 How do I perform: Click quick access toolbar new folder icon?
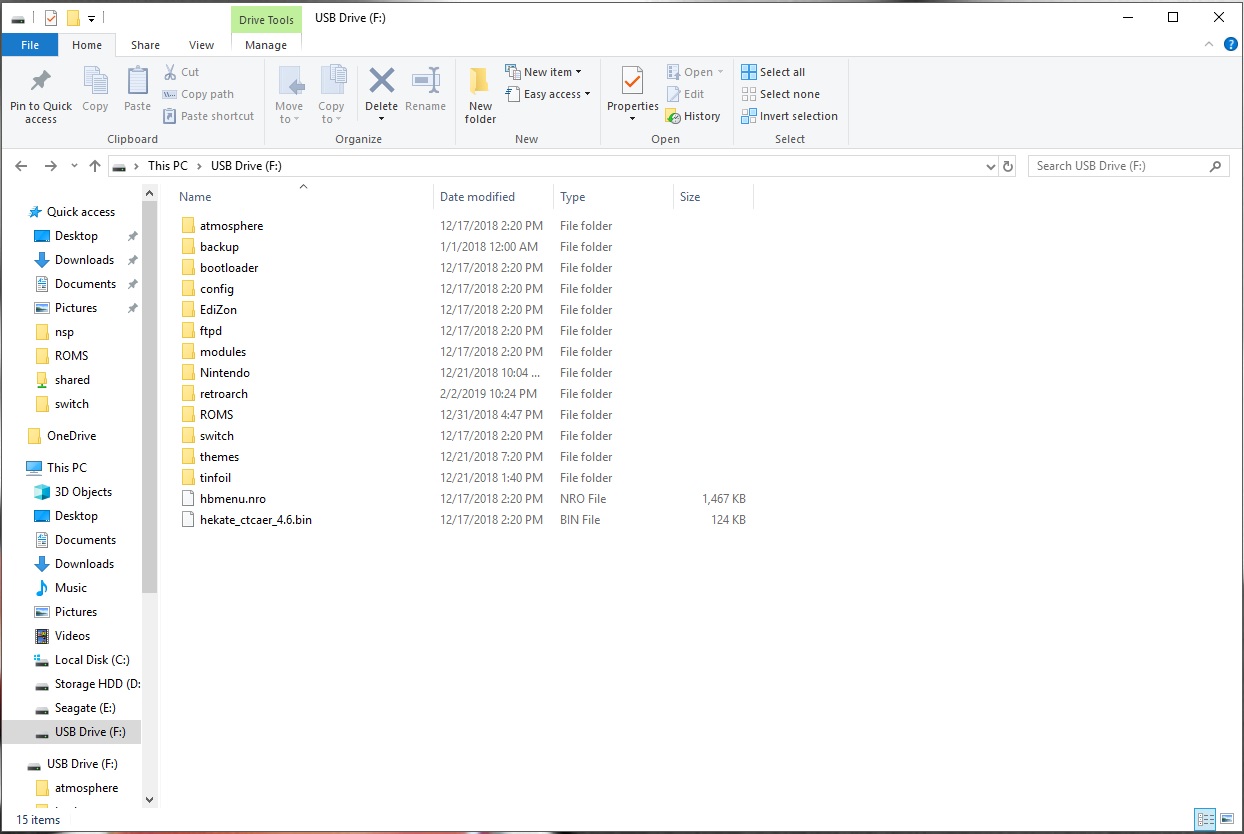tap(72, 18)
